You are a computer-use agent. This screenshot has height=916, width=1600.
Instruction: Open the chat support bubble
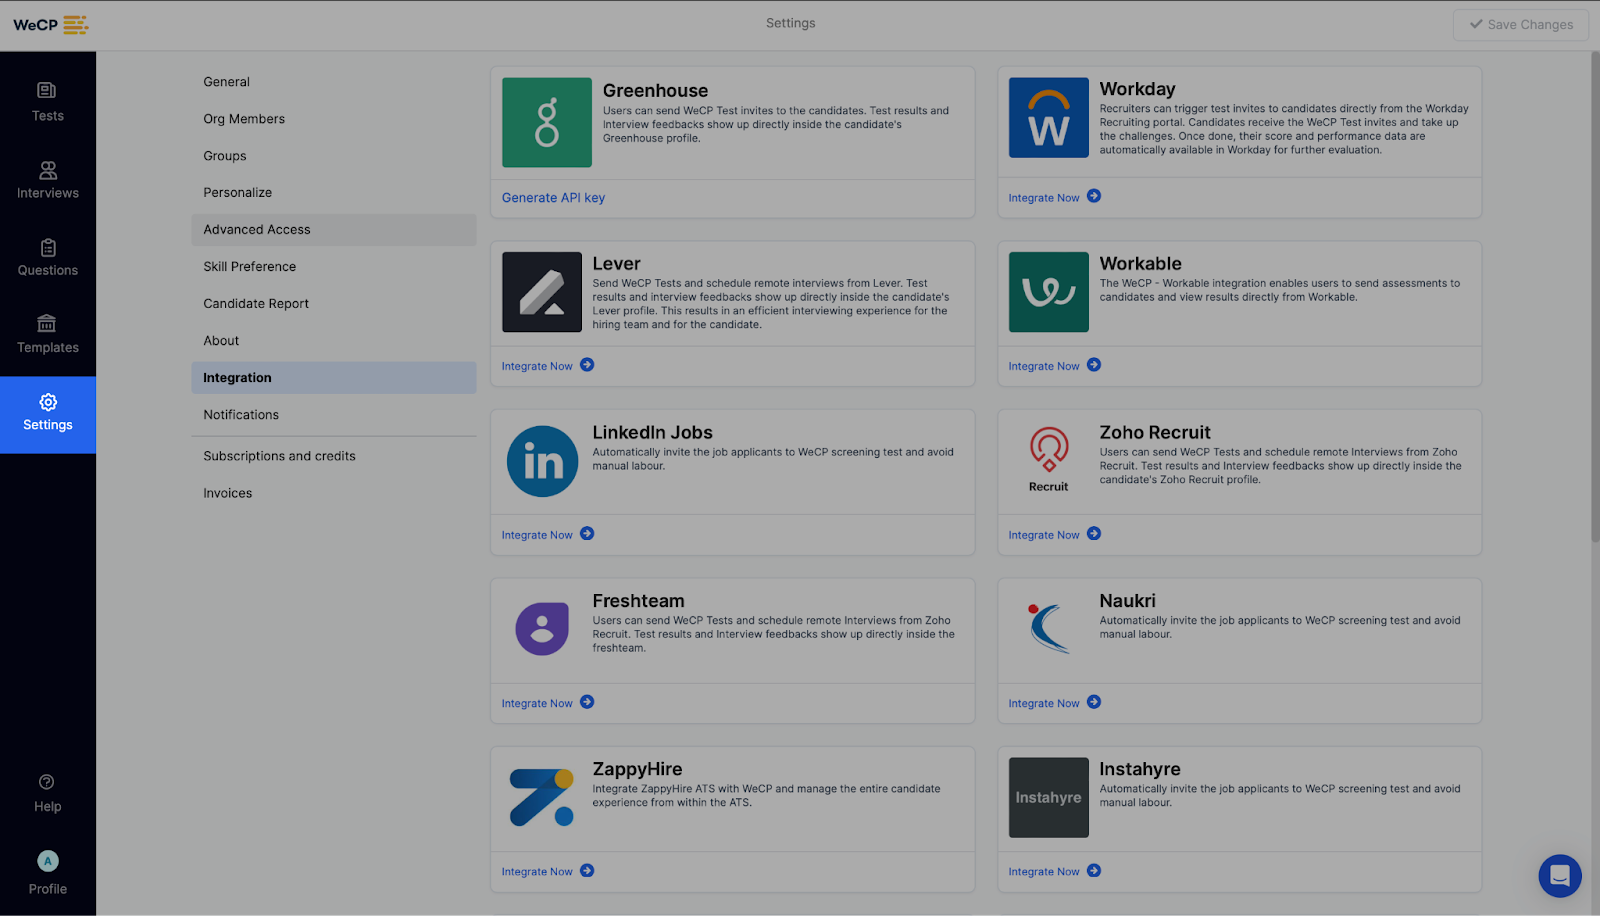click(x=1560, y=876)
